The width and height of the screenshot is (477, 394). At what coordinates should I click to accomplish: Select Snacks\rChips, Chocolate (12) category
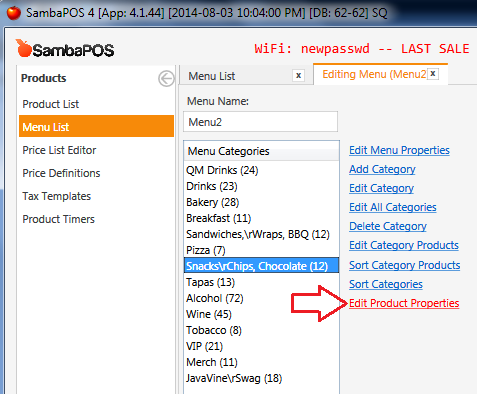pyautogui.click(x=261, y=265)
